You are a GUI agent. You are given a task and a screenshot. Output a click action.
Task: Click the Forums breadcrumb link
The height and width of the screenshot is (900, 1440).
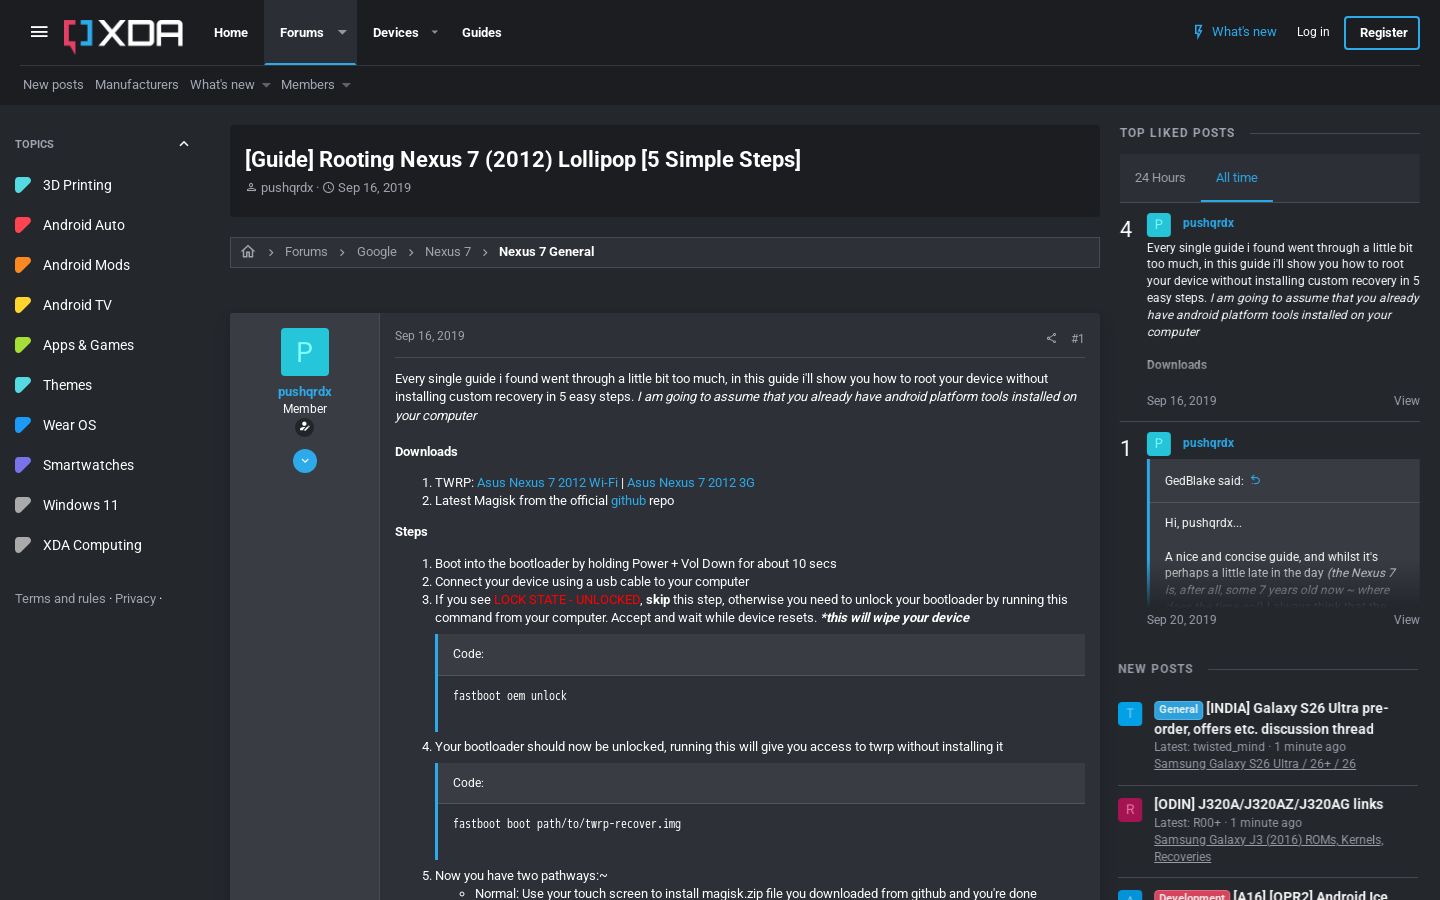tap(306, 252)
